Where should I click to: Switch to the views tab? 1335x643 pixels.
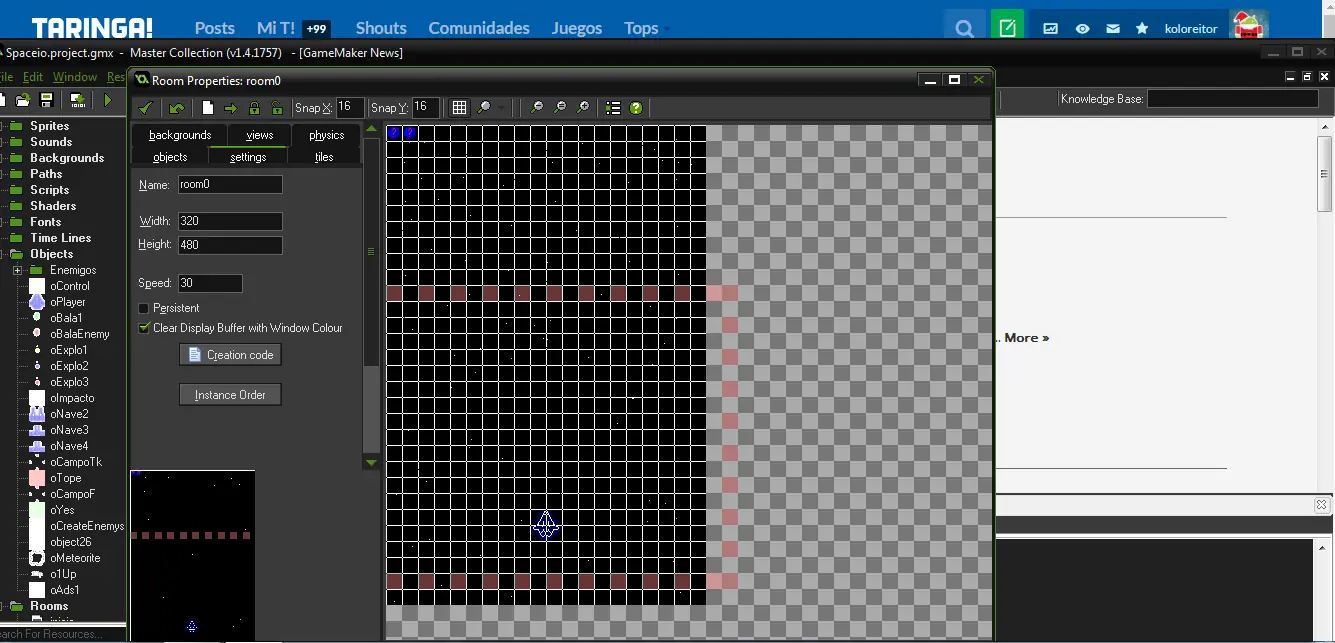[x=259, y=135]
